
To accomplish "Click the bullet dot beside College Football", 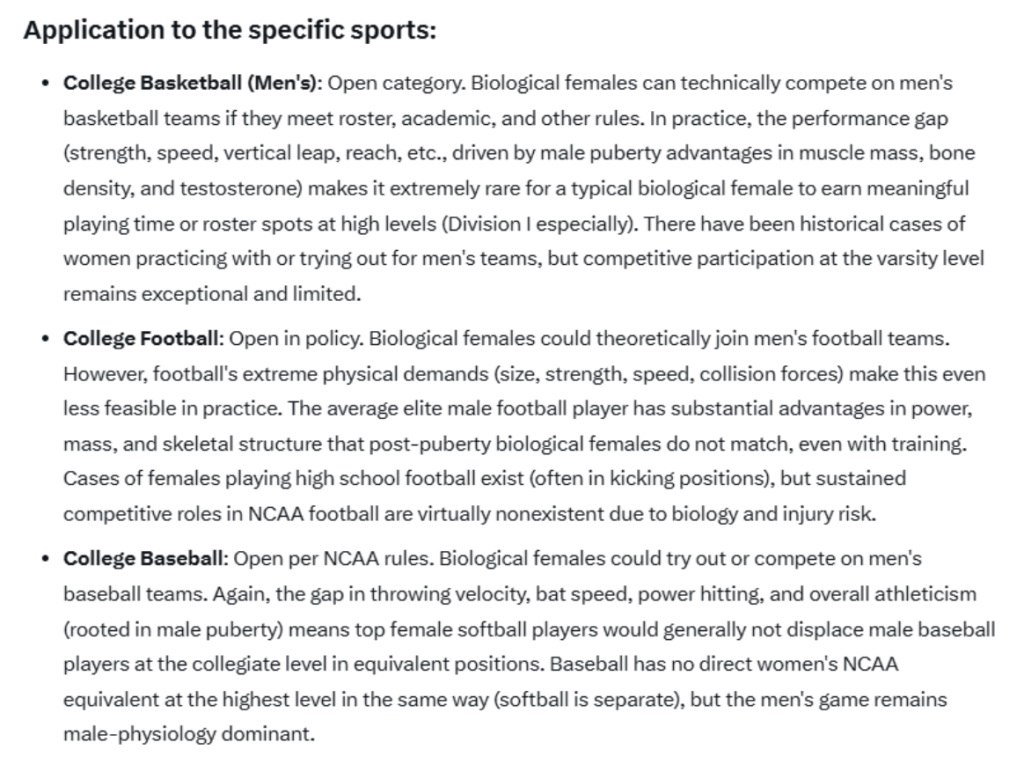I will click(45, 339).
